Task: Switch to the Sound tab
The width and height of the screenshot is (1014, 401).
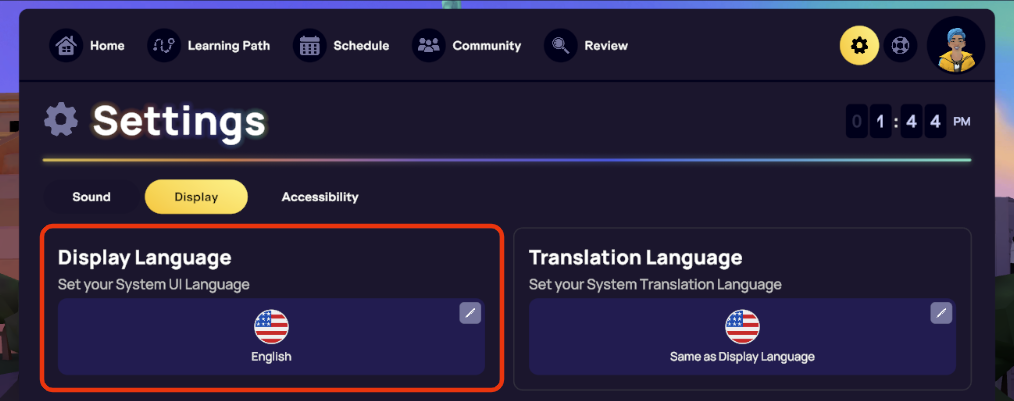Action: (91, 197)
